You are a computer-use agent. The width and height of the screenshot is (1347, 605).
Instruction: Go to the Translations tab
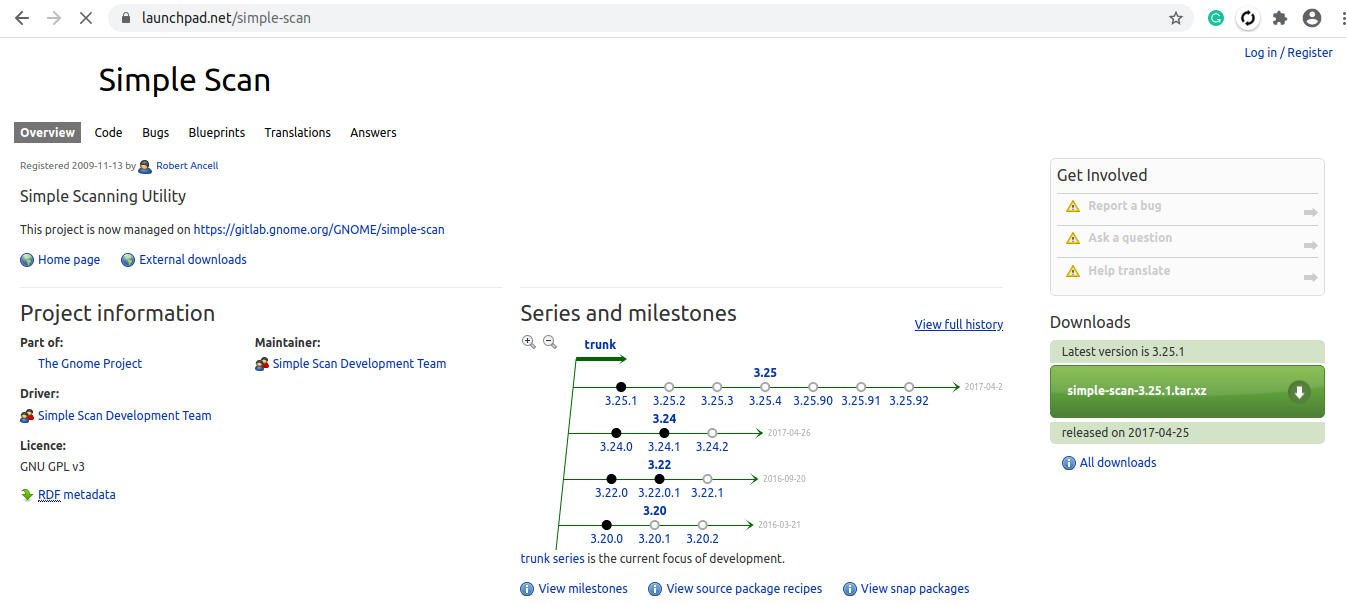(297, 132)
